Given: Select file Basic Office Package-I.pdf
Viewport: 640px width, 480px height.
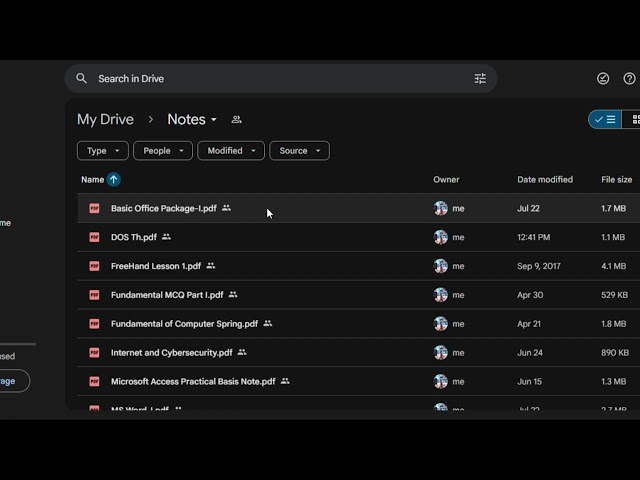Looking at the screenshot, I should point(163,209).
